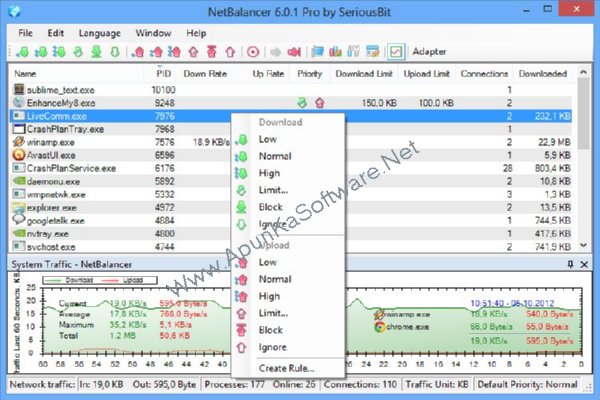Screen dimensions: 600x400
Task: Click the red High upload priority toolbar icon
Action: coord(174,52)
